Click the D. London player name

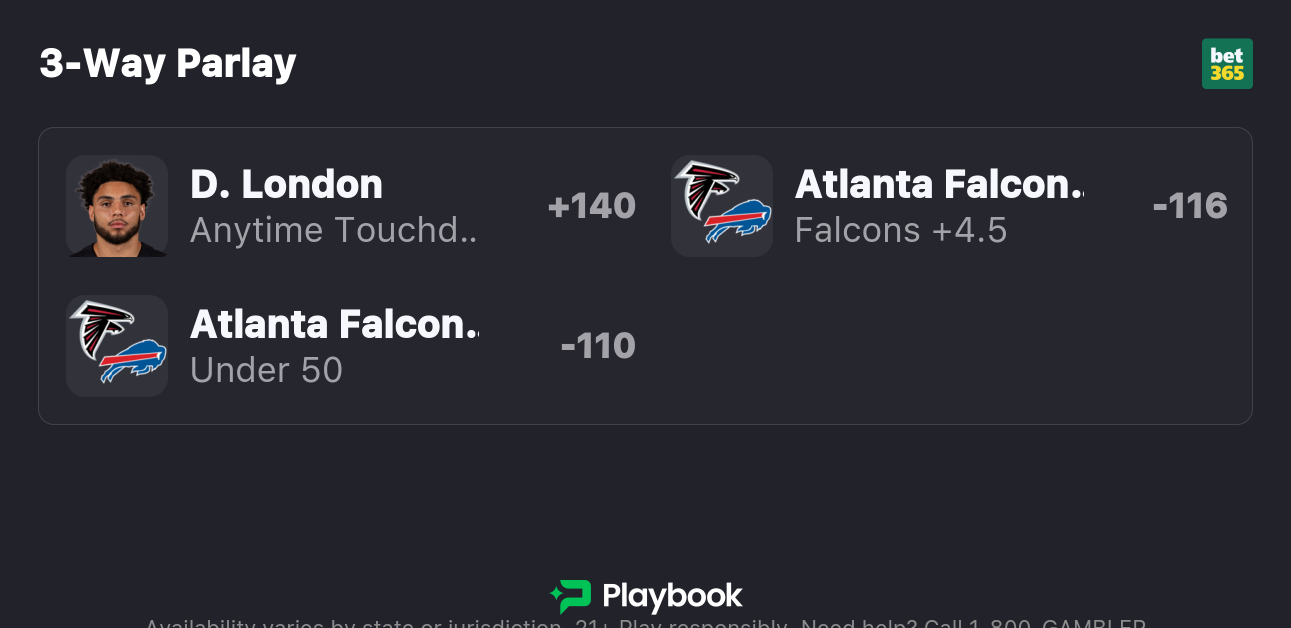[x=286, y=185]
